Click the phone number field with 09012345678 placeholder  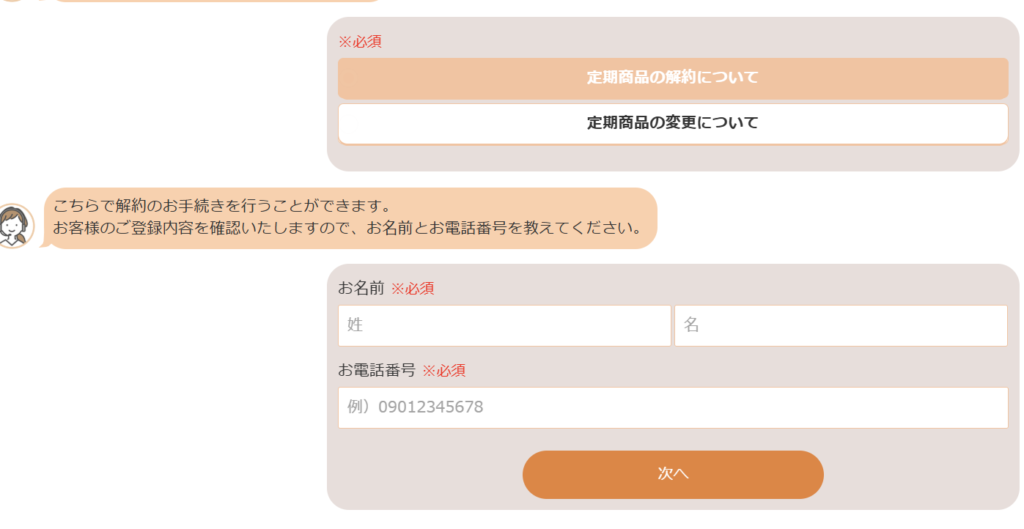[x=673, y=408]
